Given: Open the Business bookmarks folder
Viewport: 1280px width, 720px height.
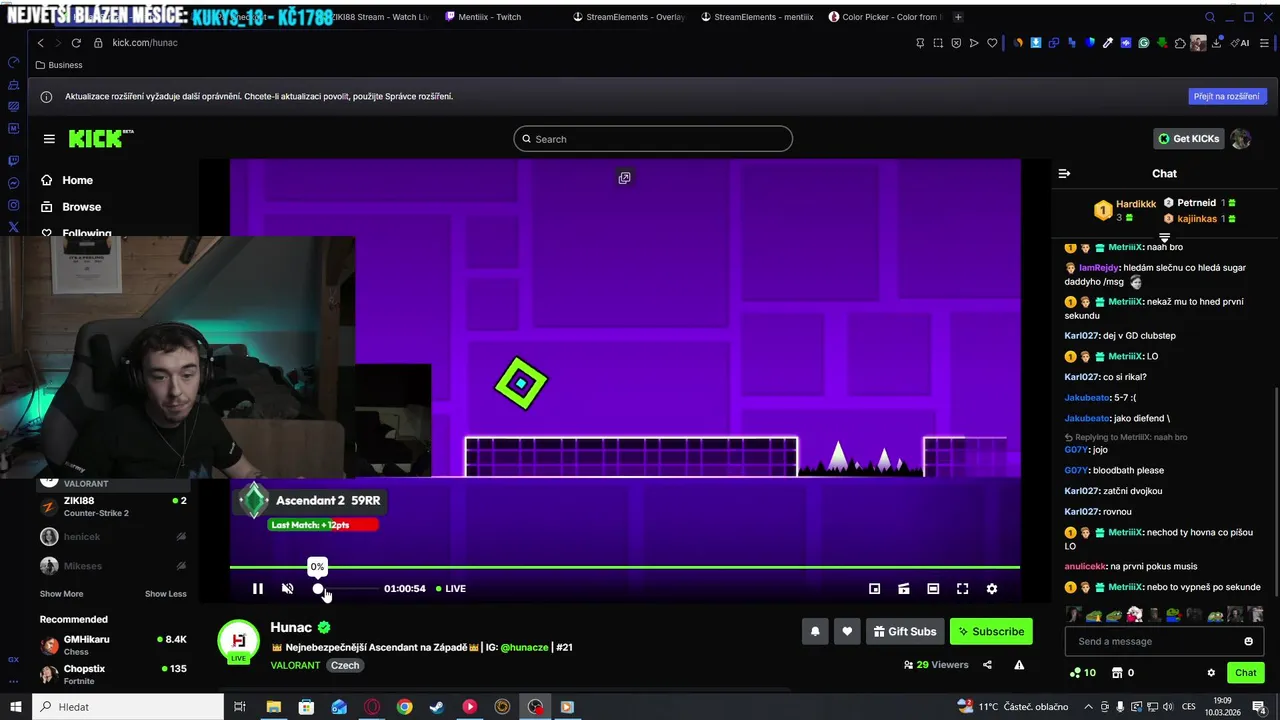Looking at the screenshot, I should (59, 65).
